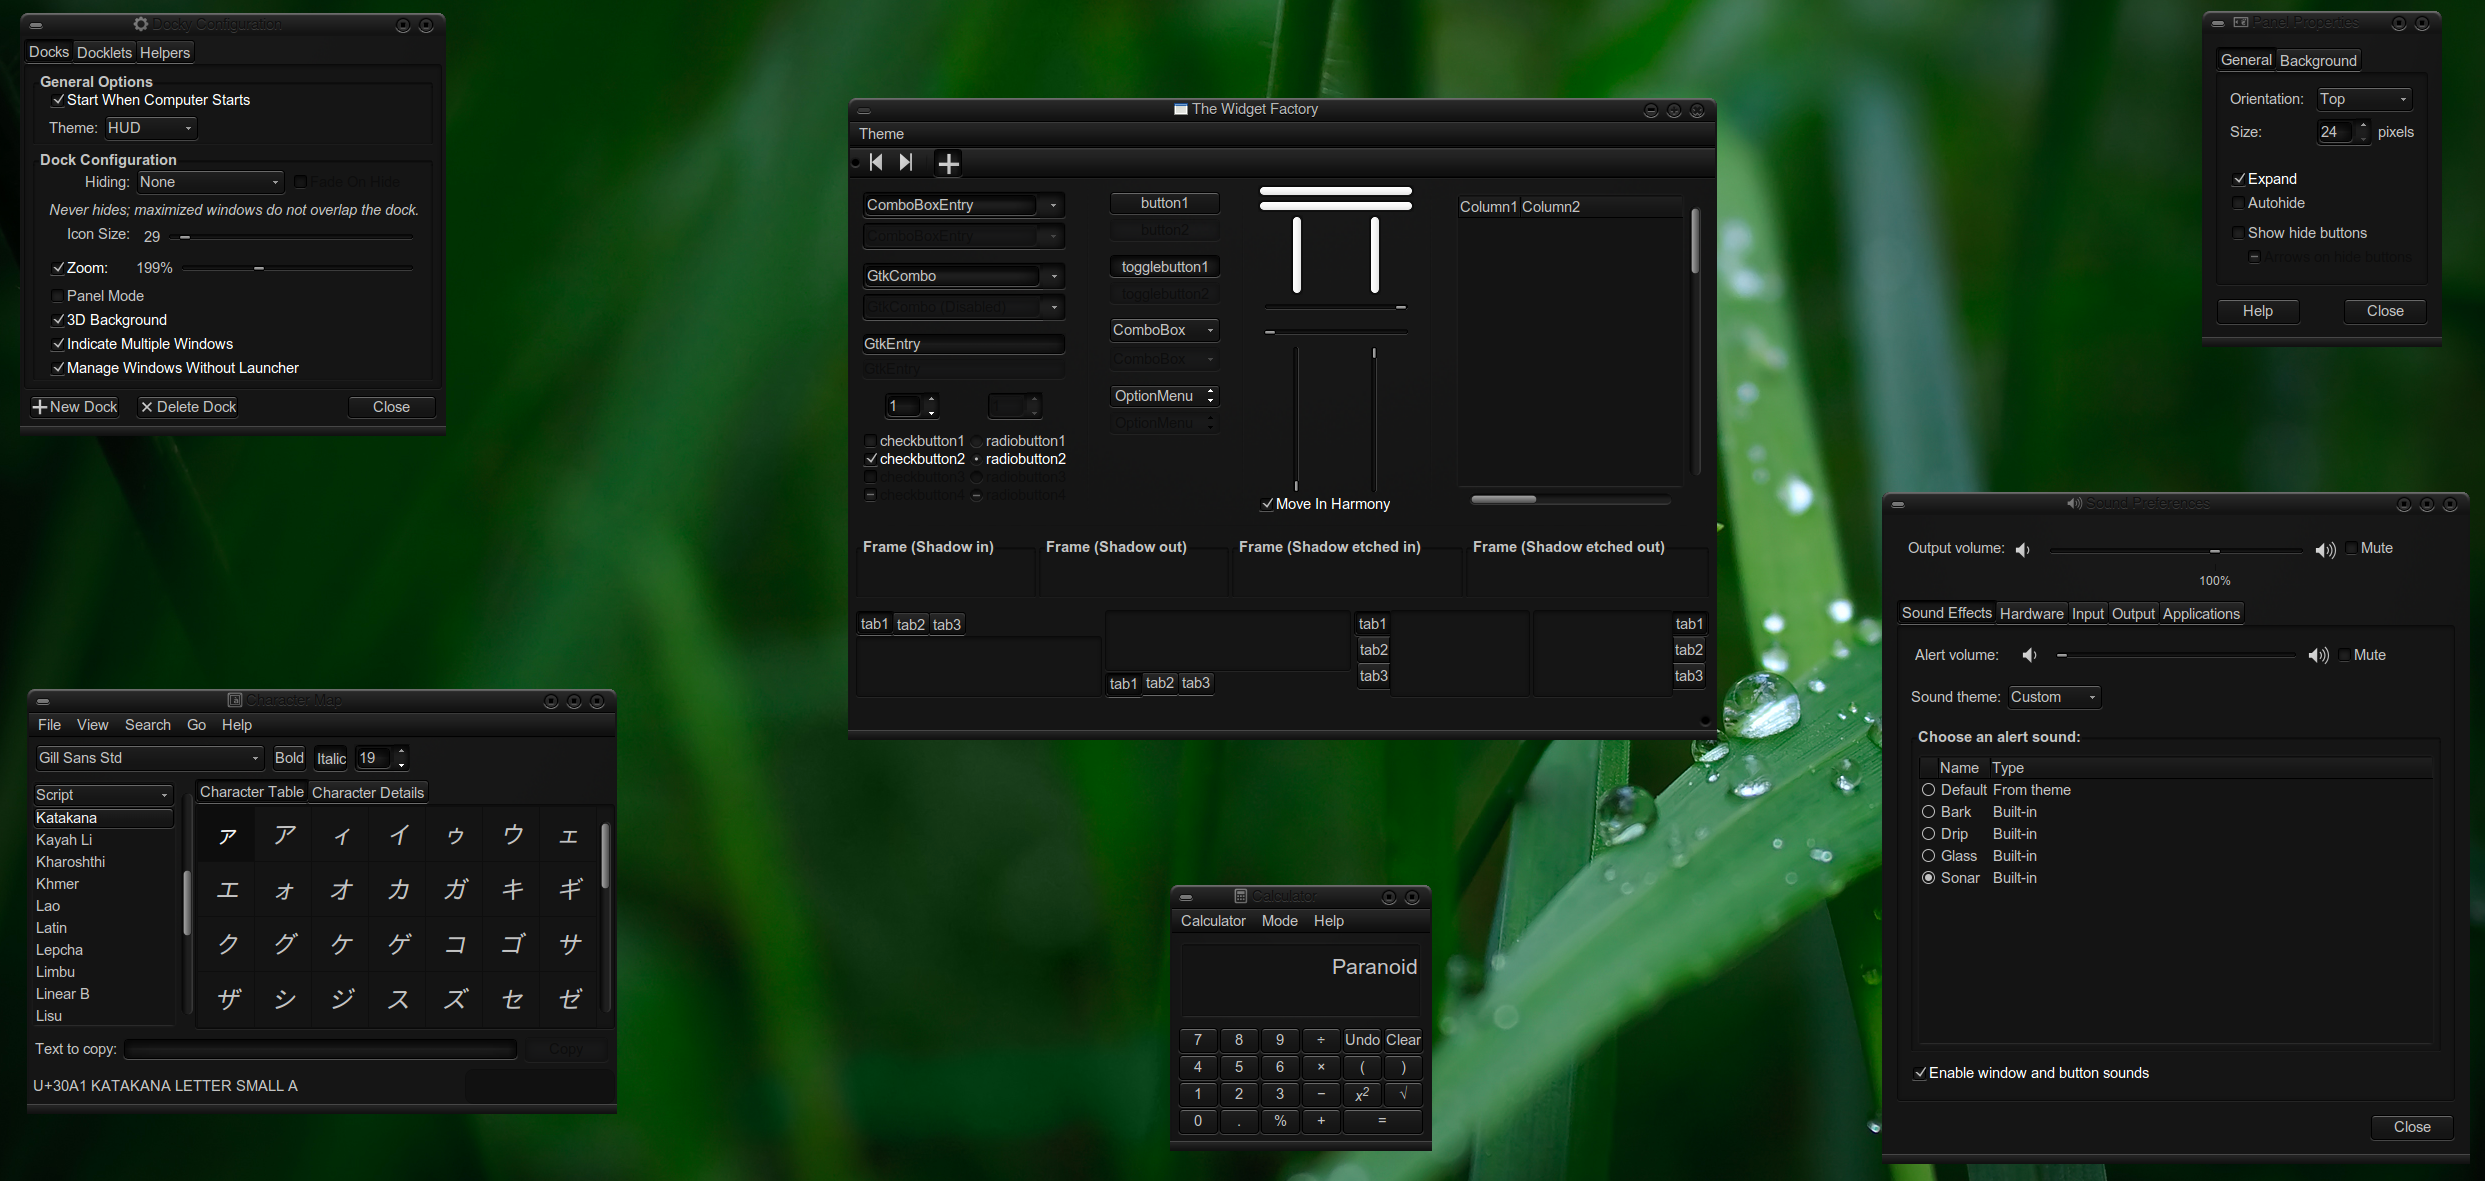Click the square root key in Calculator
The width and height of the screenshot is (2485, 1181).
(1403, 1094)
